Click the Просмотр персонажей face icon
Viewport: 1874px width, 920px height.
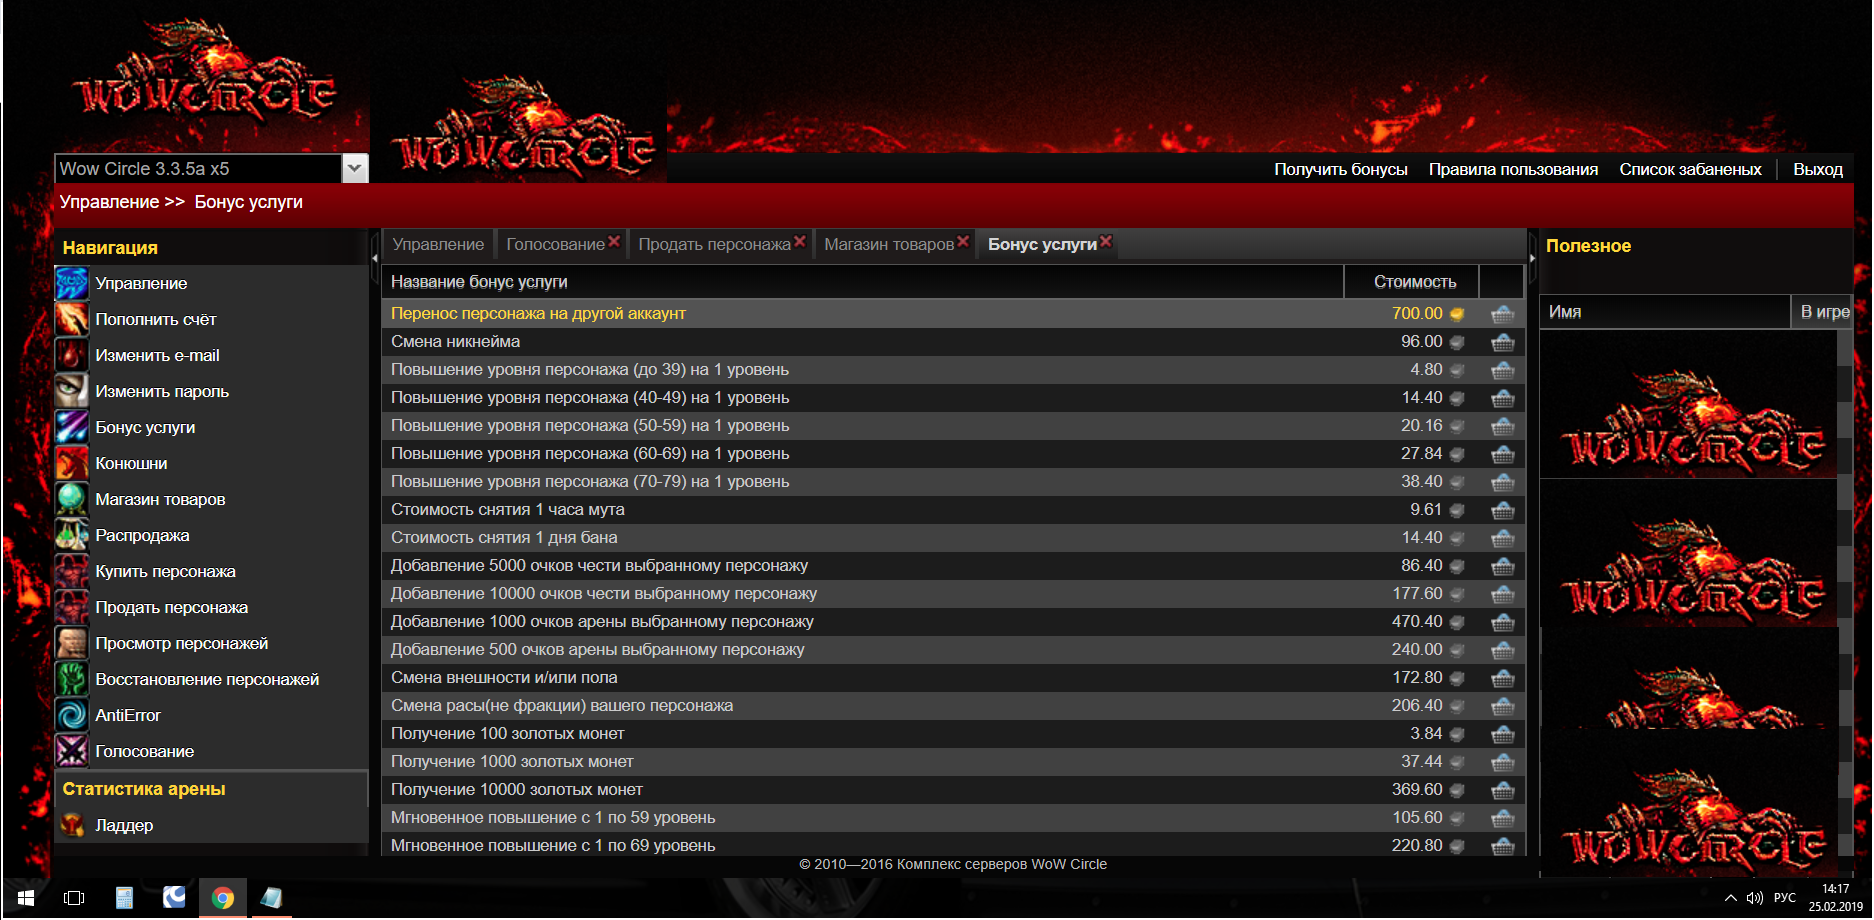tap(72, 644)
